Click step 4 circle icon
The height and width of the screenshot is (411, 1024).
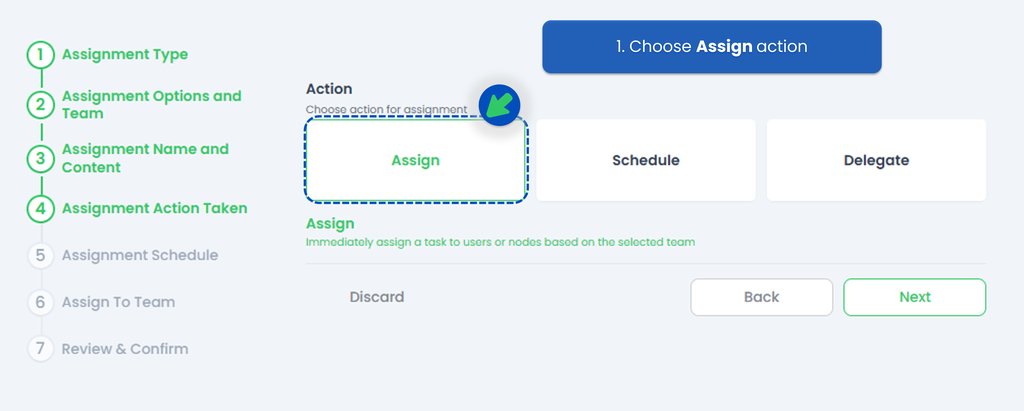40,209
